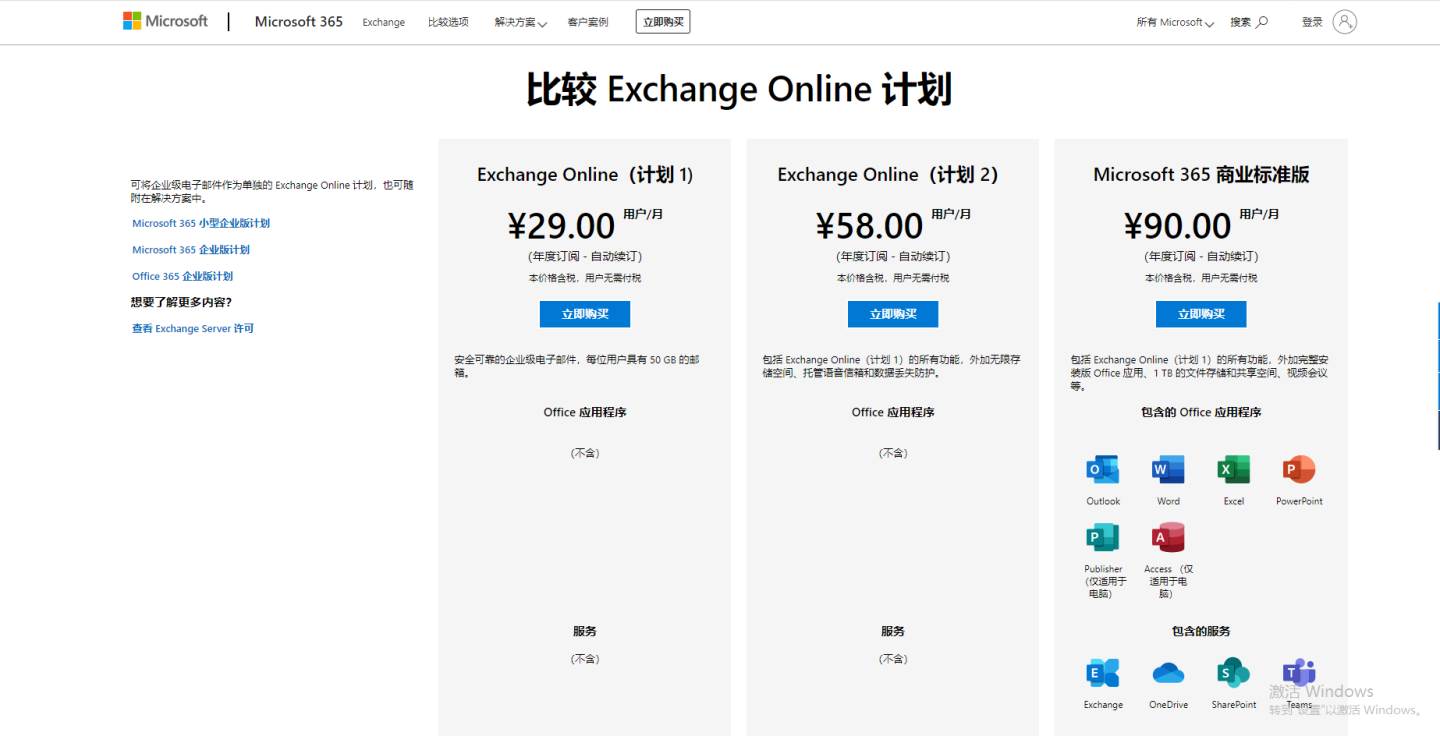Click the Teams service icon

pyautogui.click(x=1299, y=673)
